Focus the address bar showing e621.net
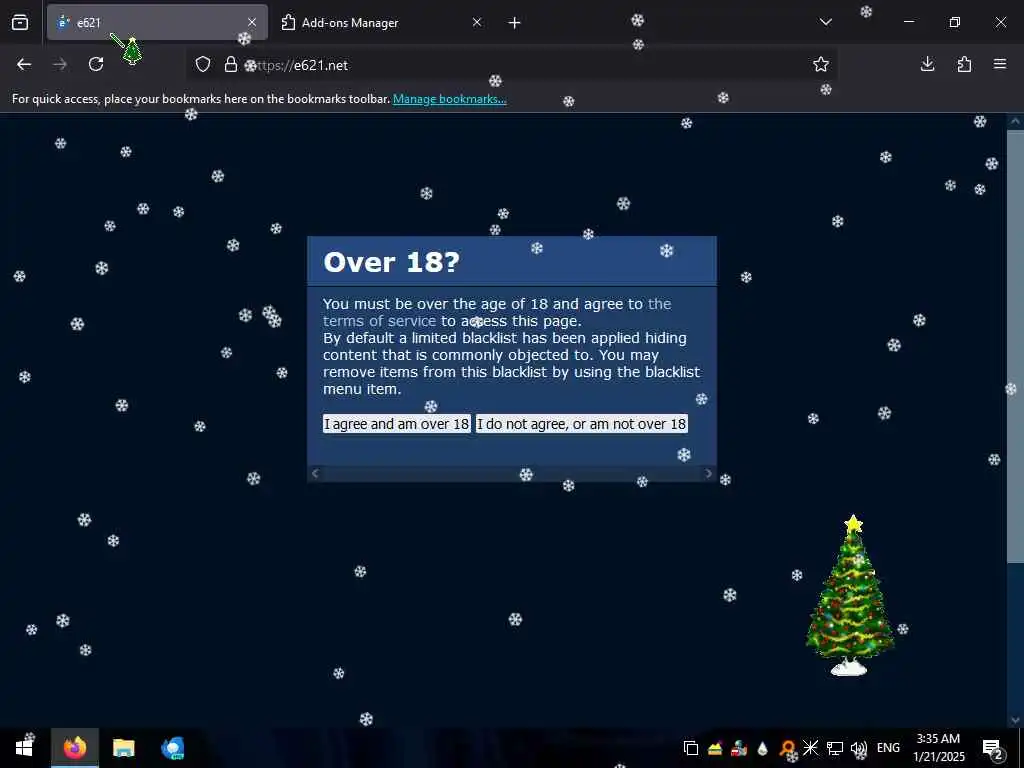 509,65
